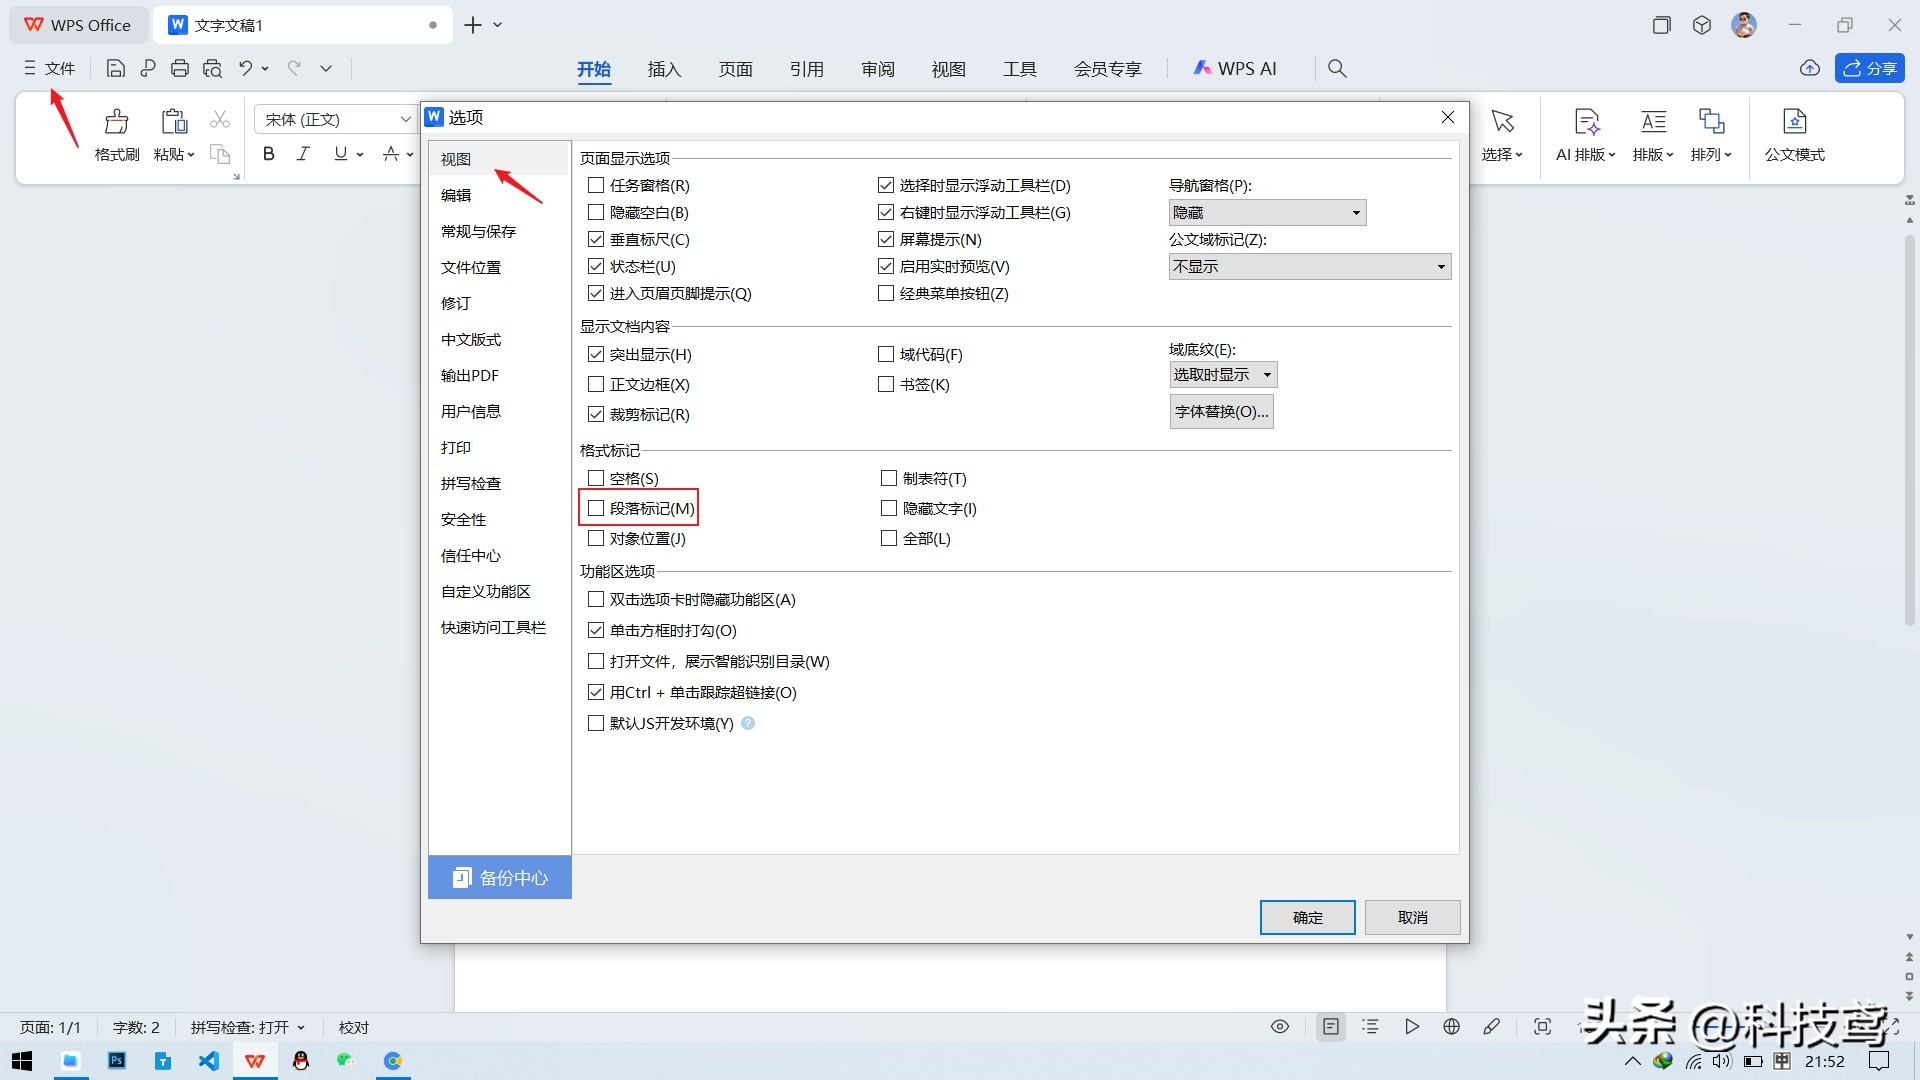Open the 导航窗格 hidden dropdown
Viewport: 1920px width, 1080px height.
click(x=1357, y=212)
